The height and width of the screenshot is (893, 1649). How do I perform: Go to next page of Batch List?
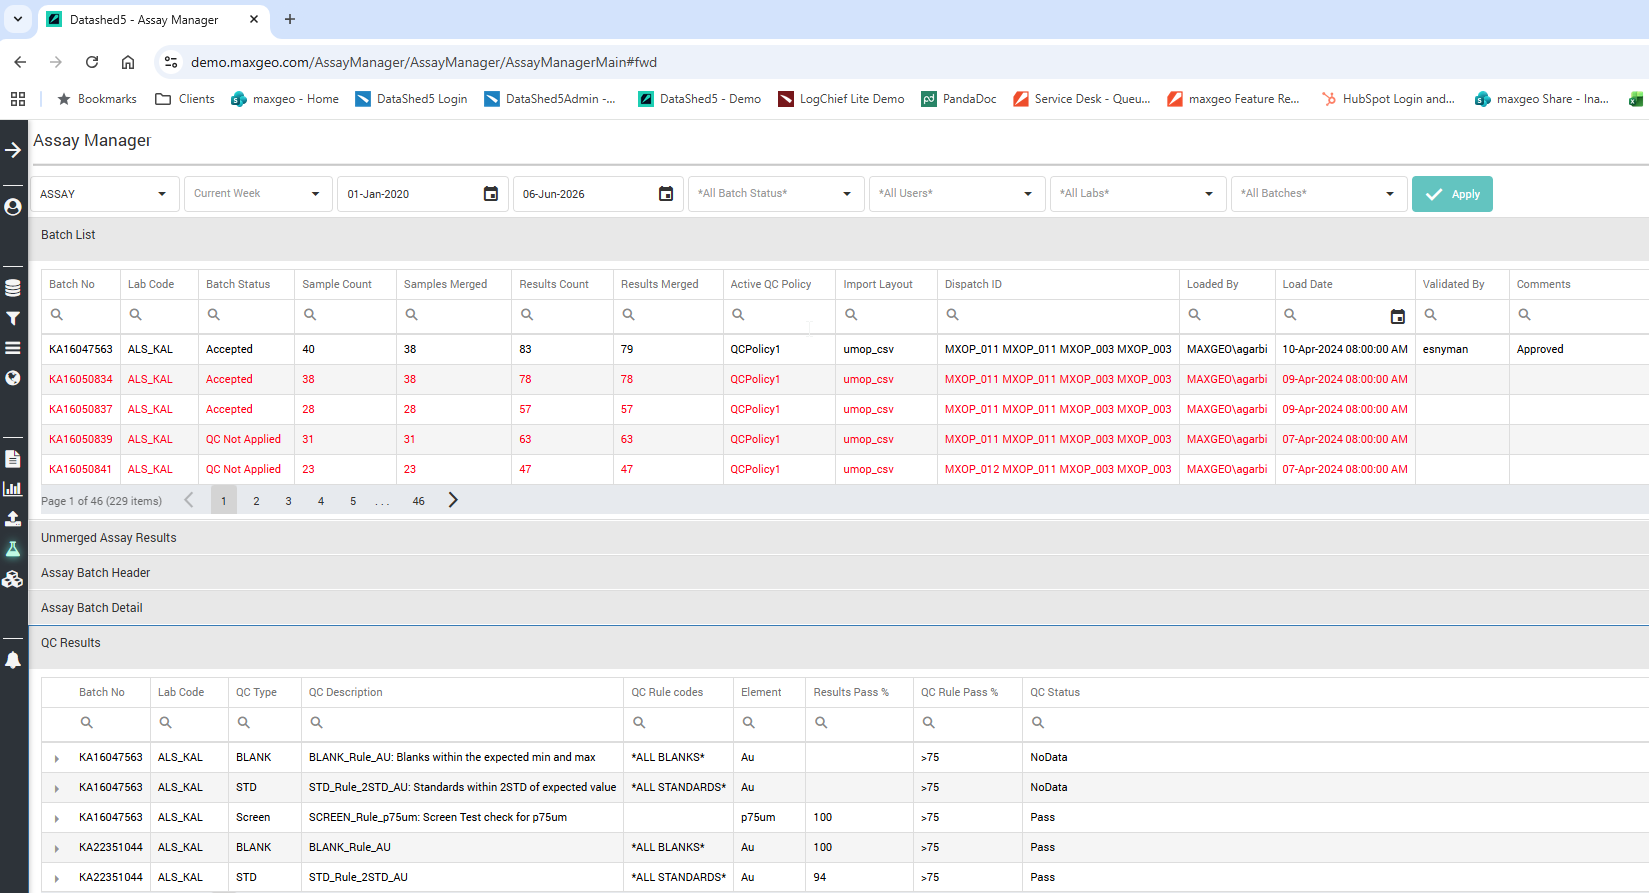pos(453,500)
